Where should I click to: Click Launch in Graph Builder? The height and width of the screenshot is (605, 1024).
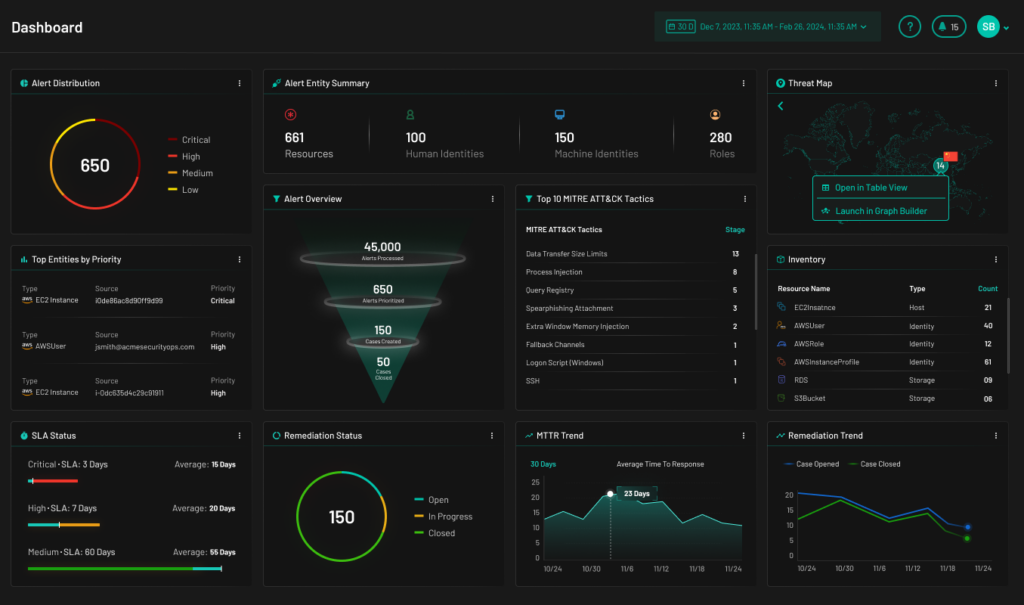pyautogui.click(x=880, y=211)
